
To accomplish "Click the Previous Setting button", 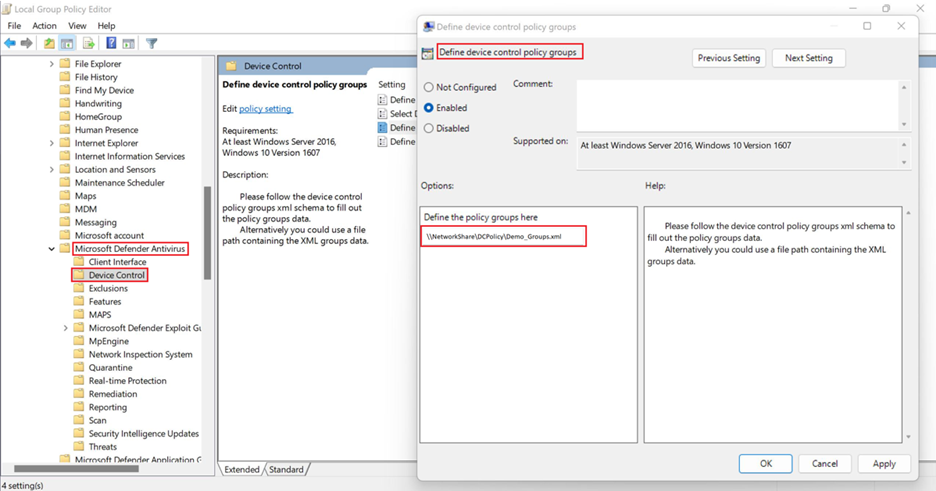I will [729, 58].
